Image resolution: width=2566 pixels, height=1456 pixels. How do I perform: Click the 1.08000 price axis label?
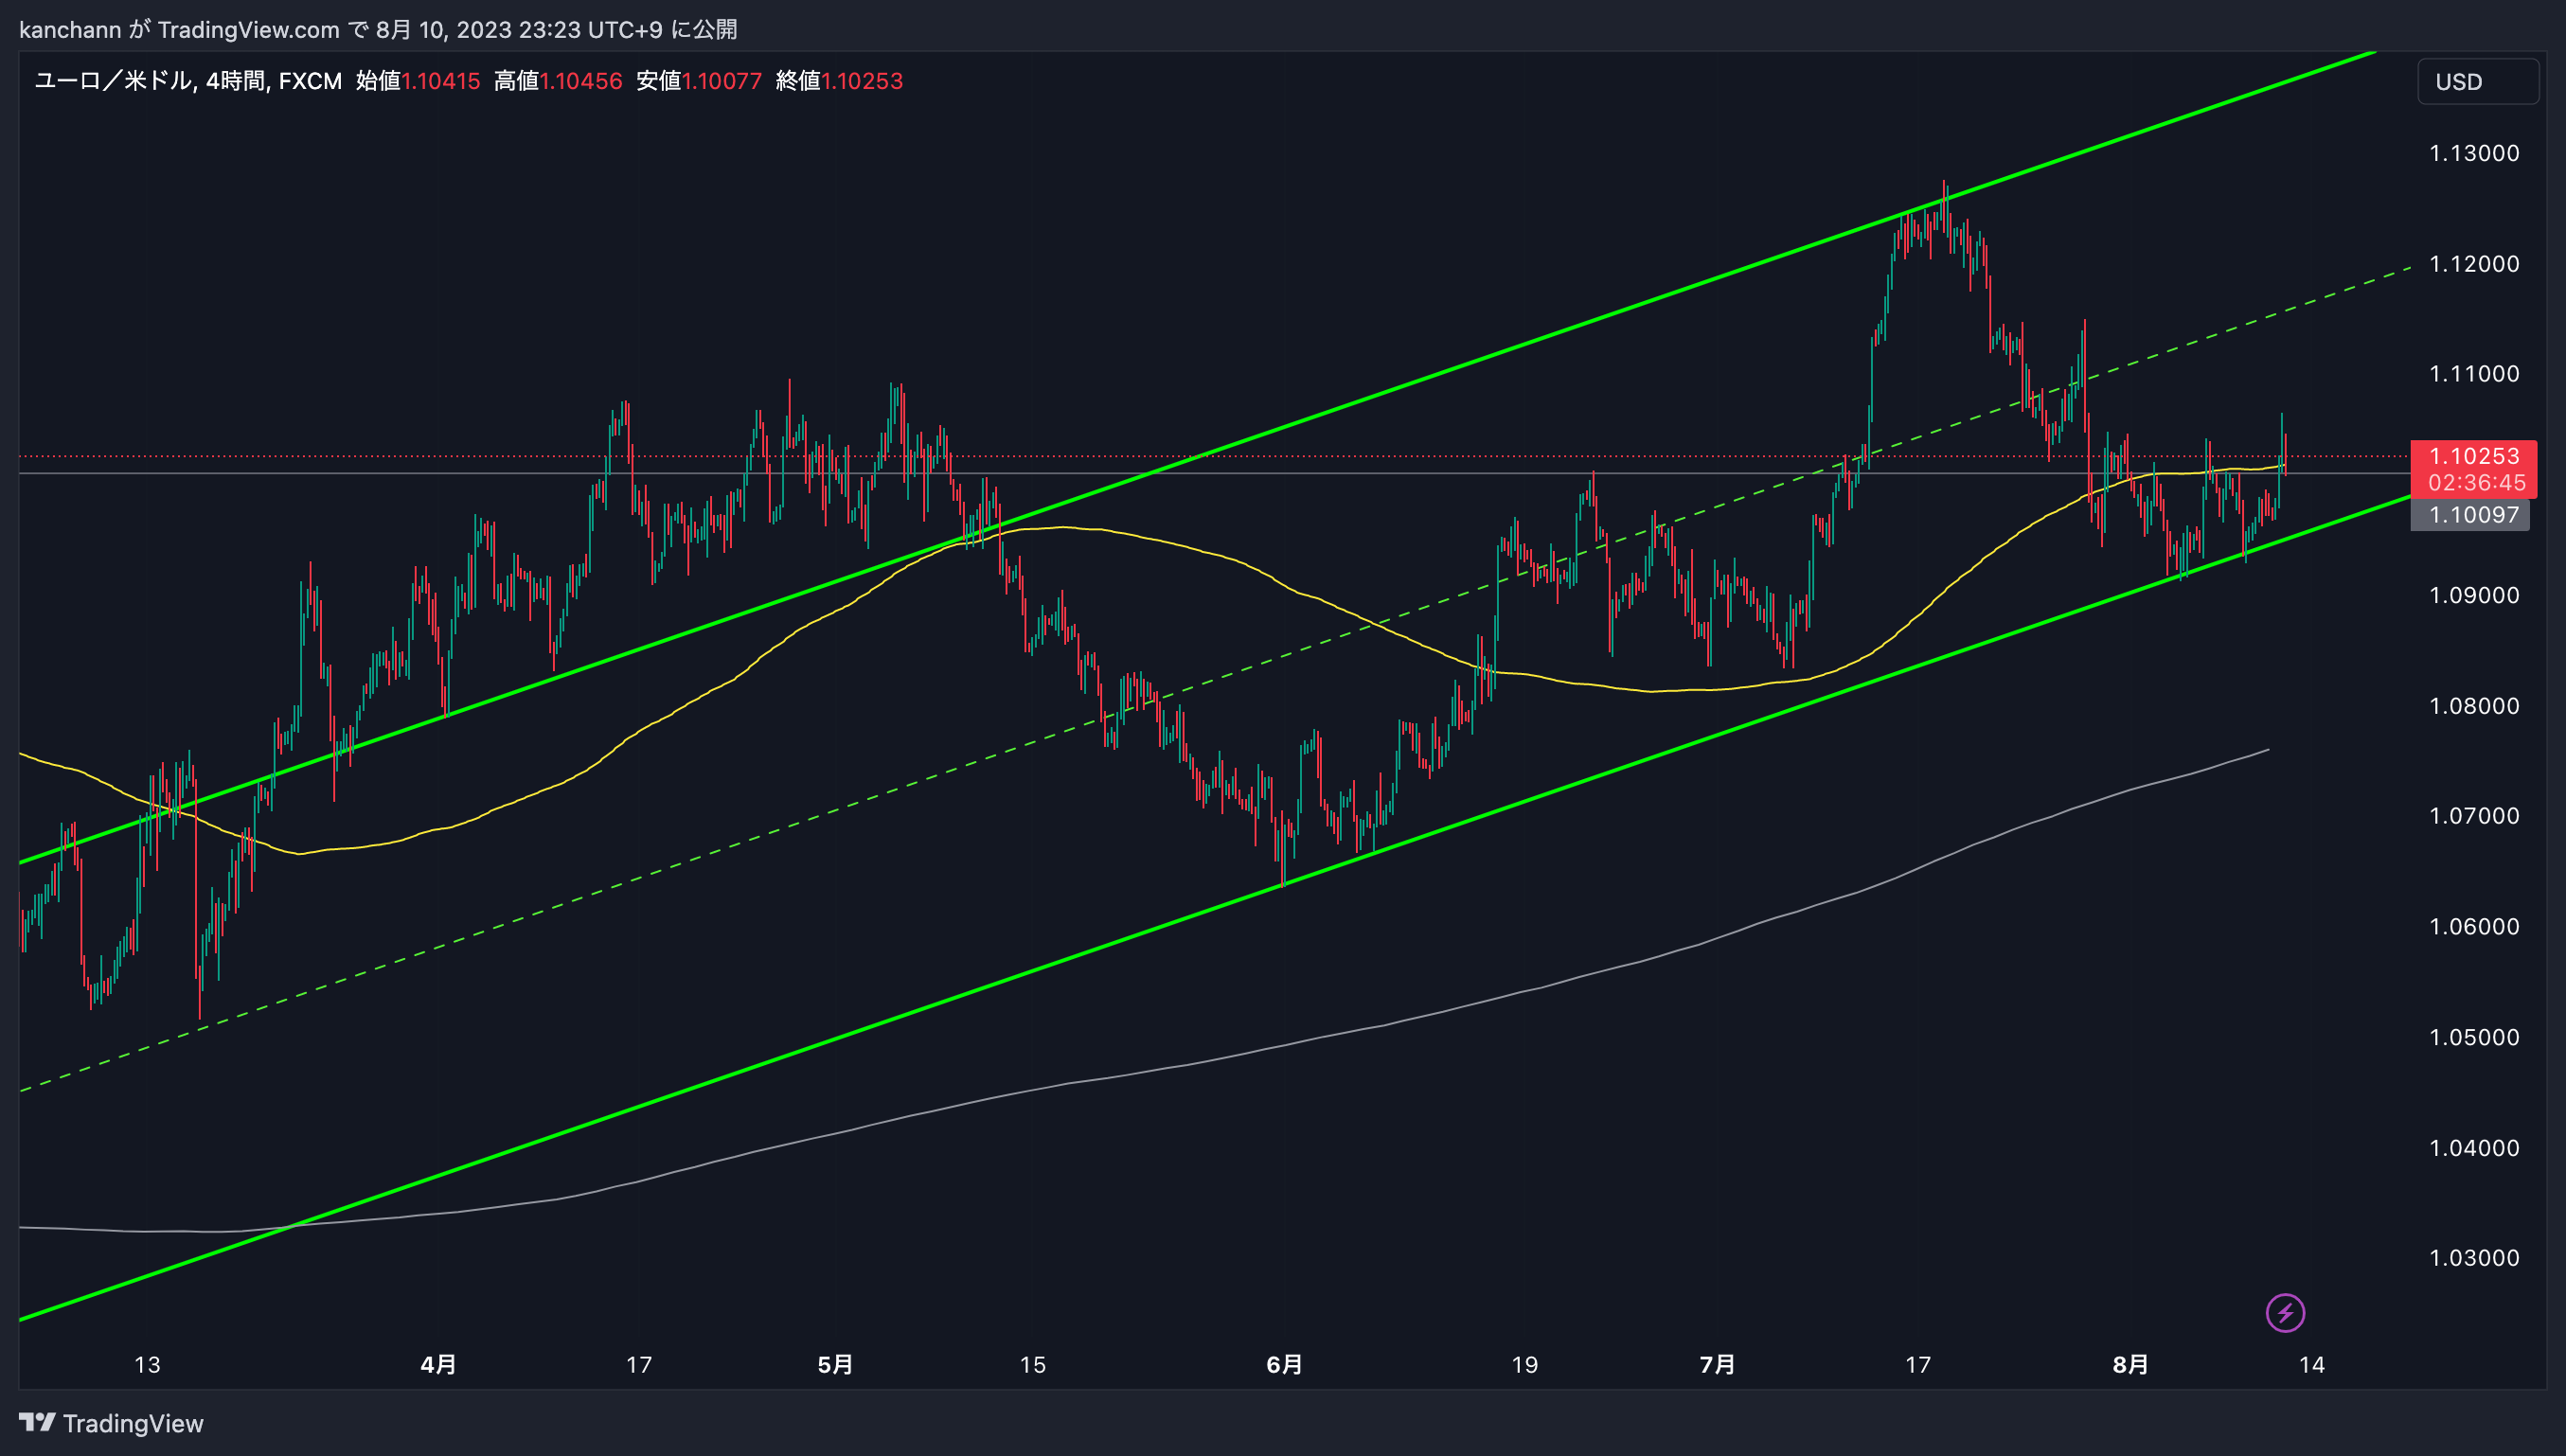tap(2474, 706)
